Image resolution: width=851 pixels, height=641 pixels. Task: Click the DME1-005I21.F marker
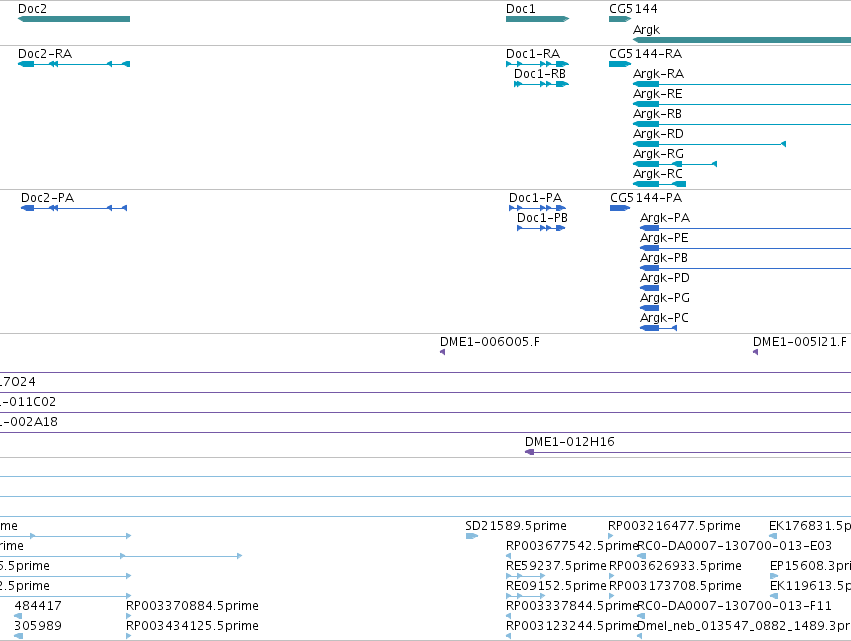755,352
